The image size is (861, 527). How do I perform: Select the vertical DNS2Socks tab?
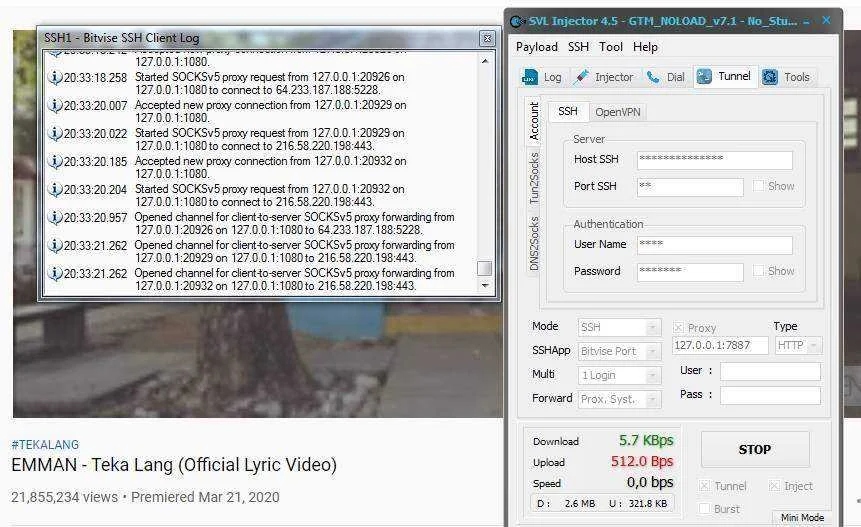[x=534, y=243]
